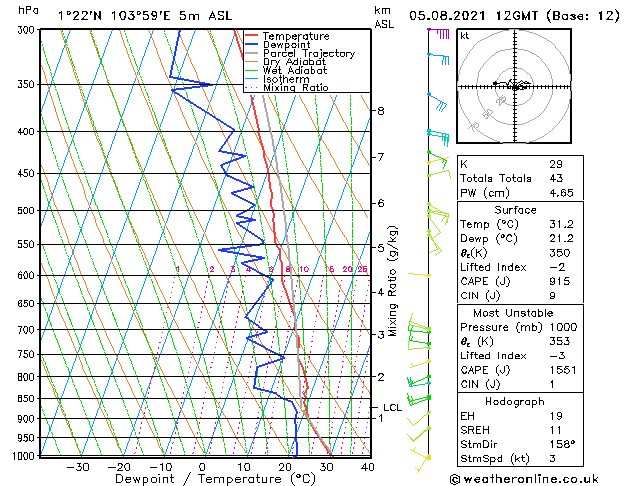
Task: Click the EH value 19
Action: tap(556, 416)
